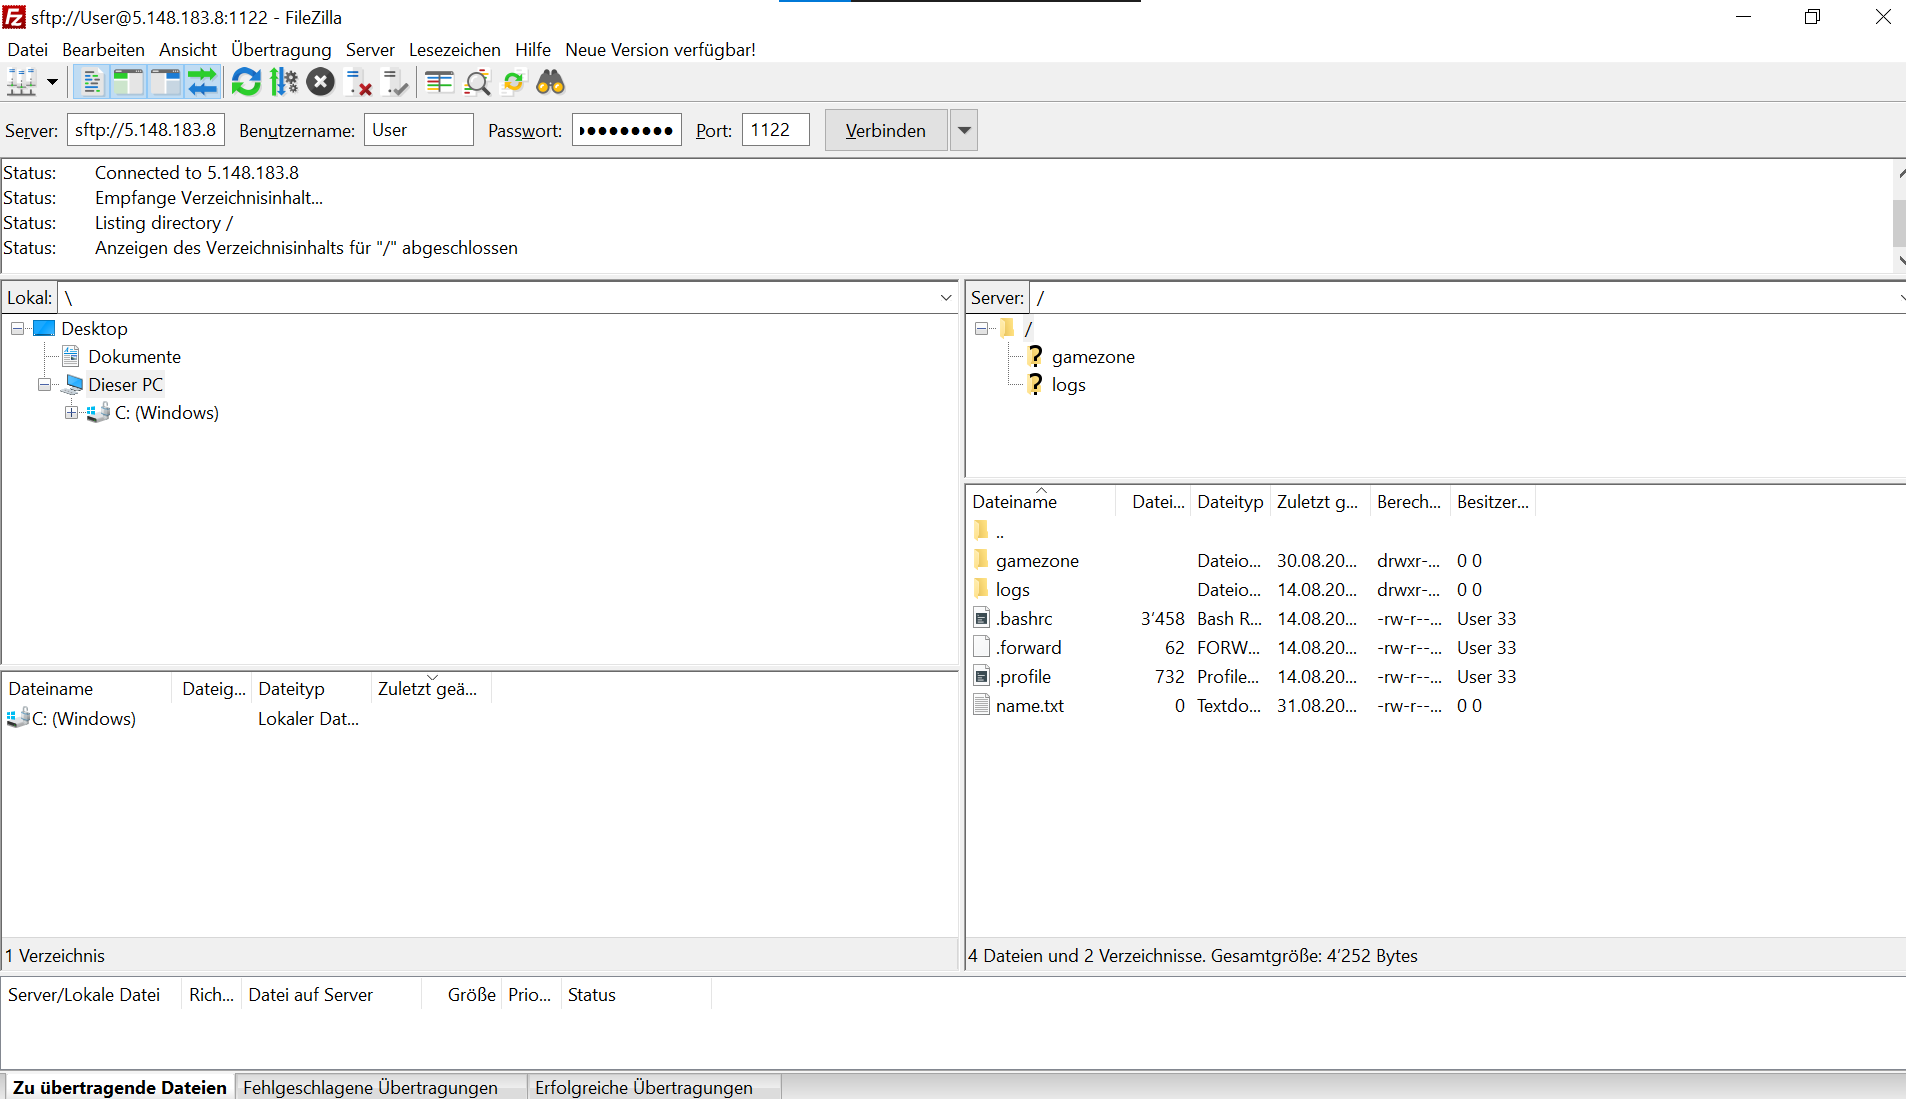Screen dimensions: 1906x1099
Task: Click the gamezone folder icon in file list
Action: pyautogui.click(x=982, y=559)
